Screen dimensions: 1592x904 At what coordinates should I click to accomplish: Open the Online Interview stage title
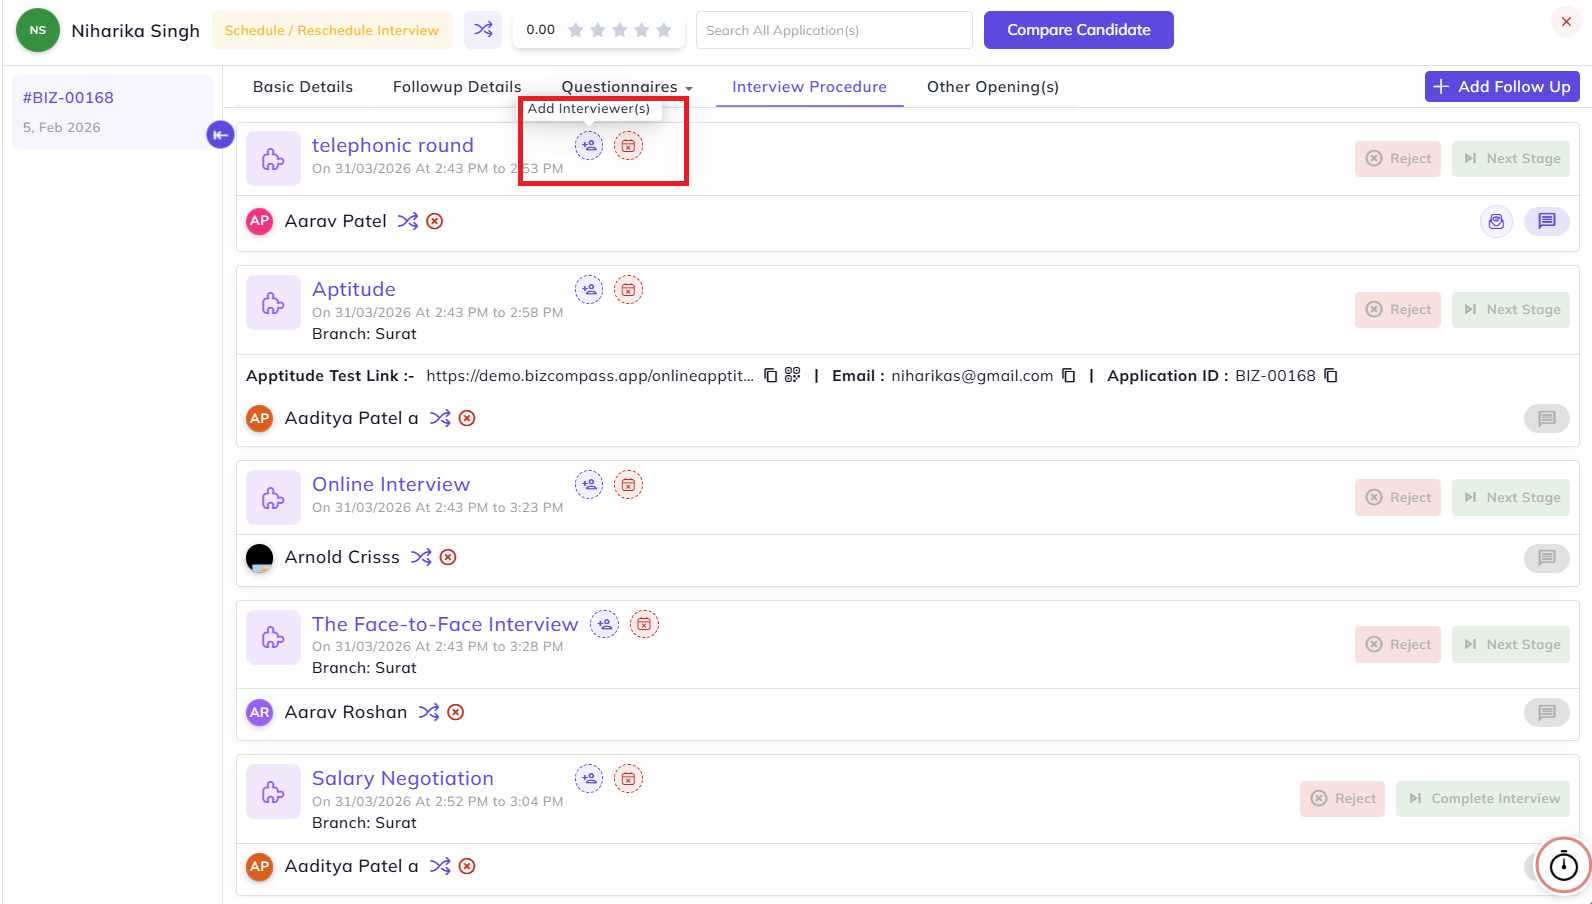pos(391,485)
